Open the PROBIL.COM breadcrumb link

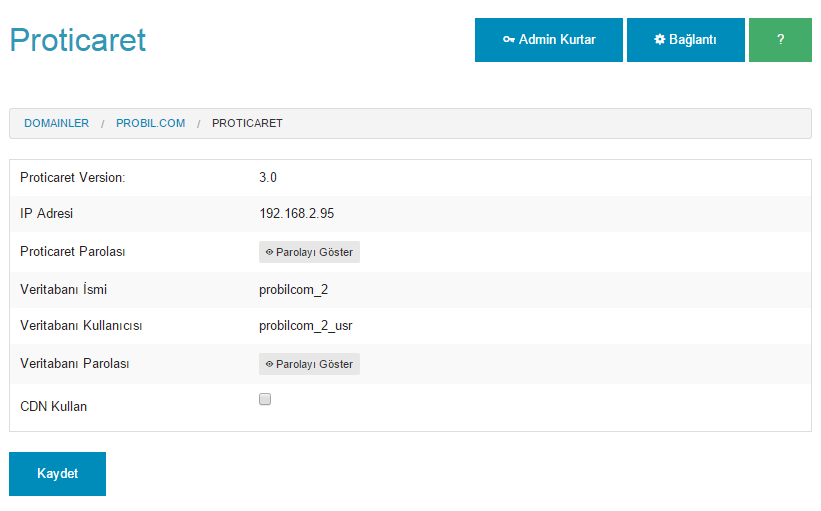150,123
